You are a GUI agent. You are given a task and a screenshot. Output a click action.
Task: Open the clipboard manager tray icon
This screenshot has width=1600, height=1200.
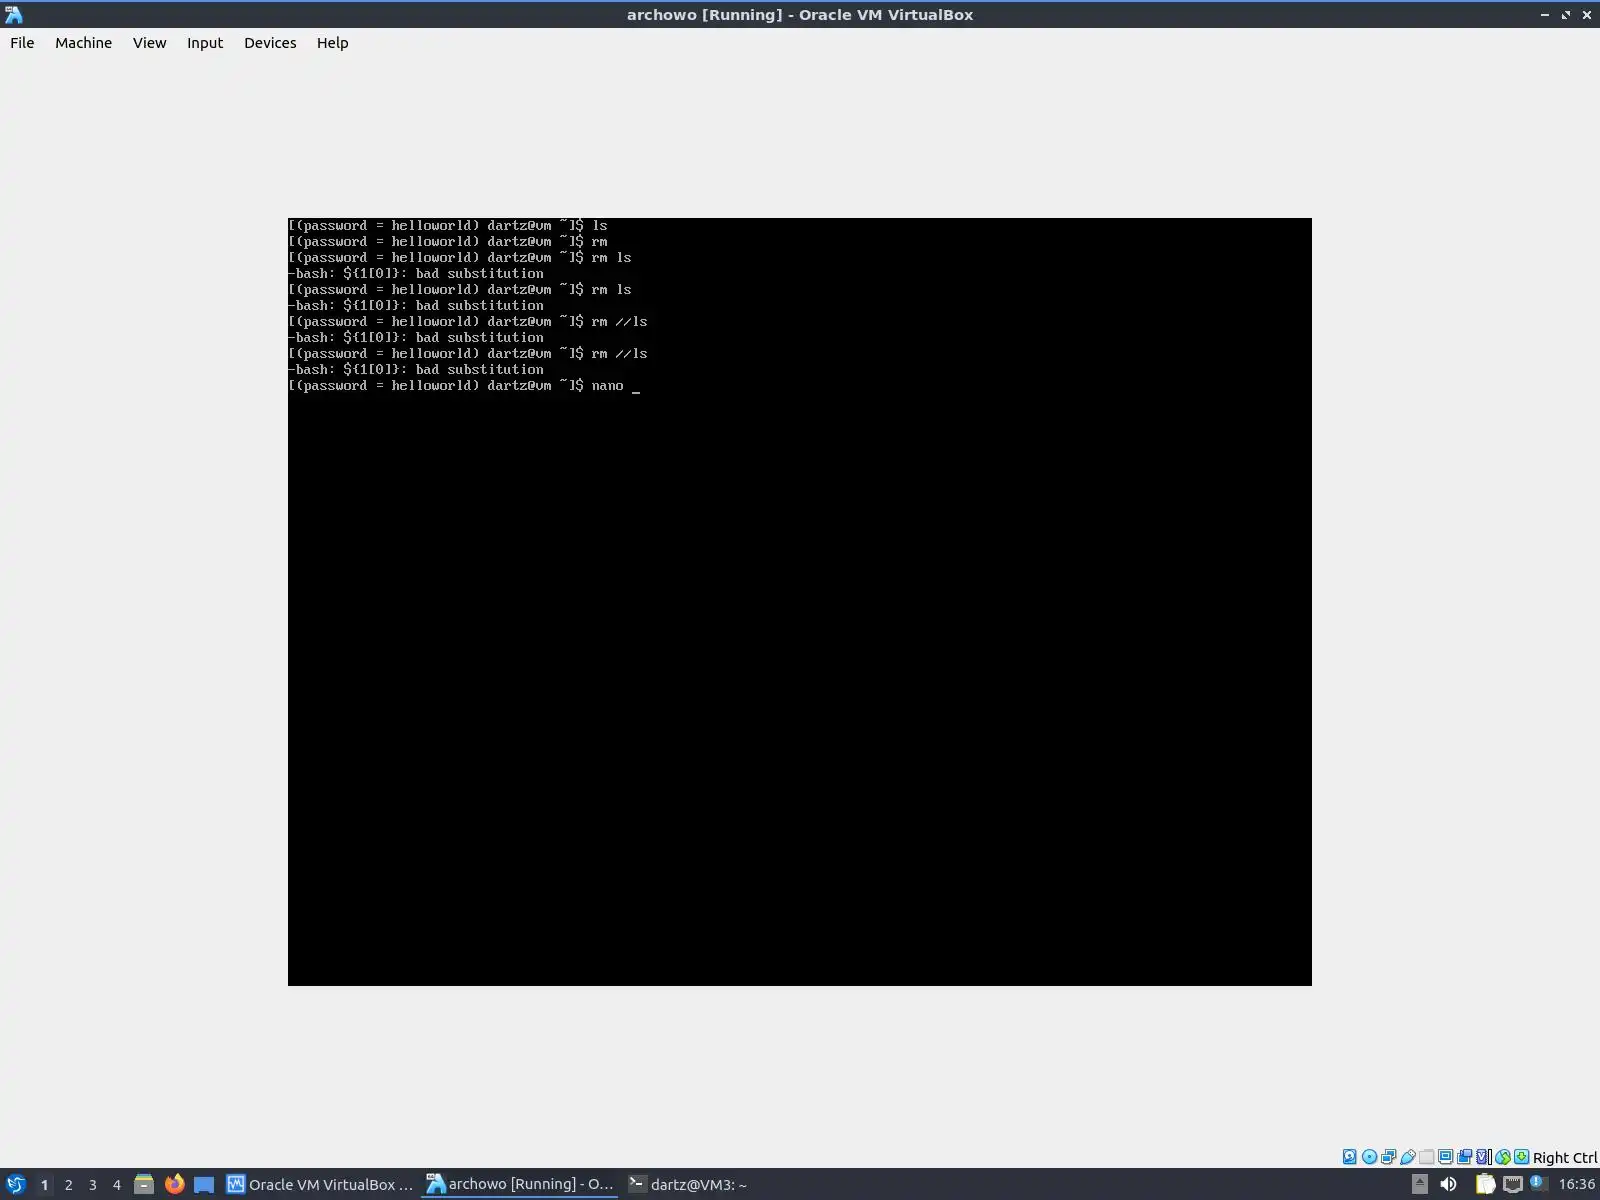coord(1485,1185)
